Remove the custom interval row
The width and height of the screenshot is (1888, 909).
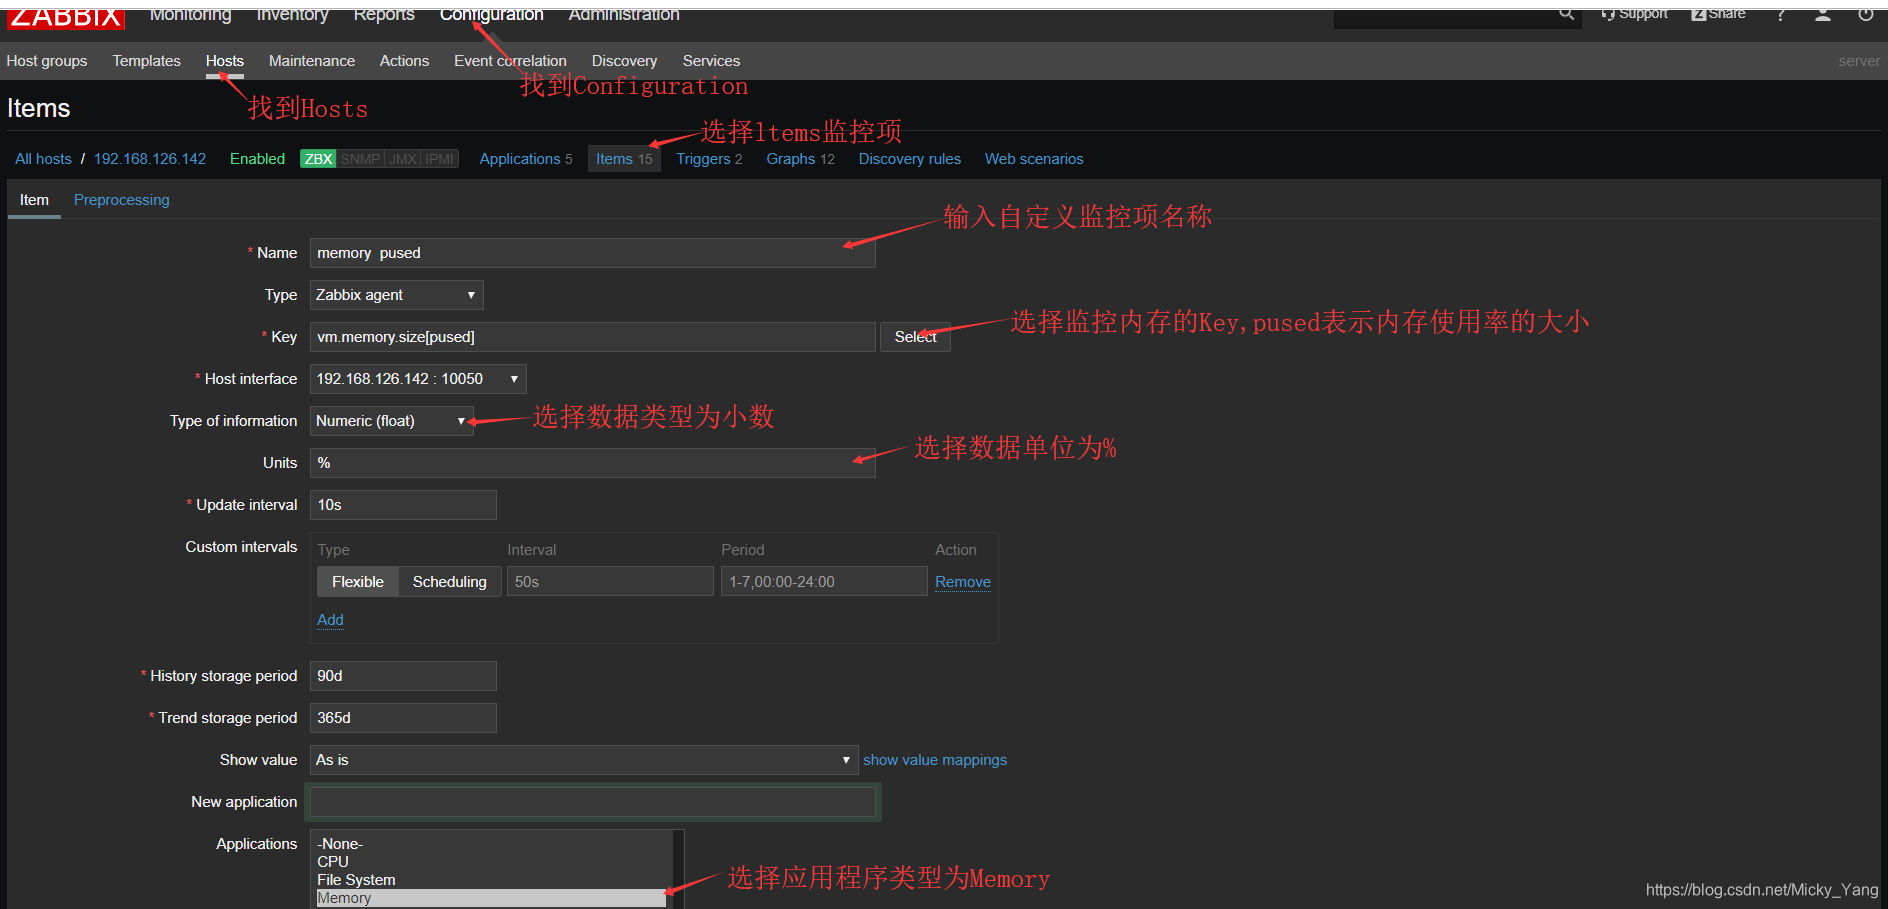(963, 582)
